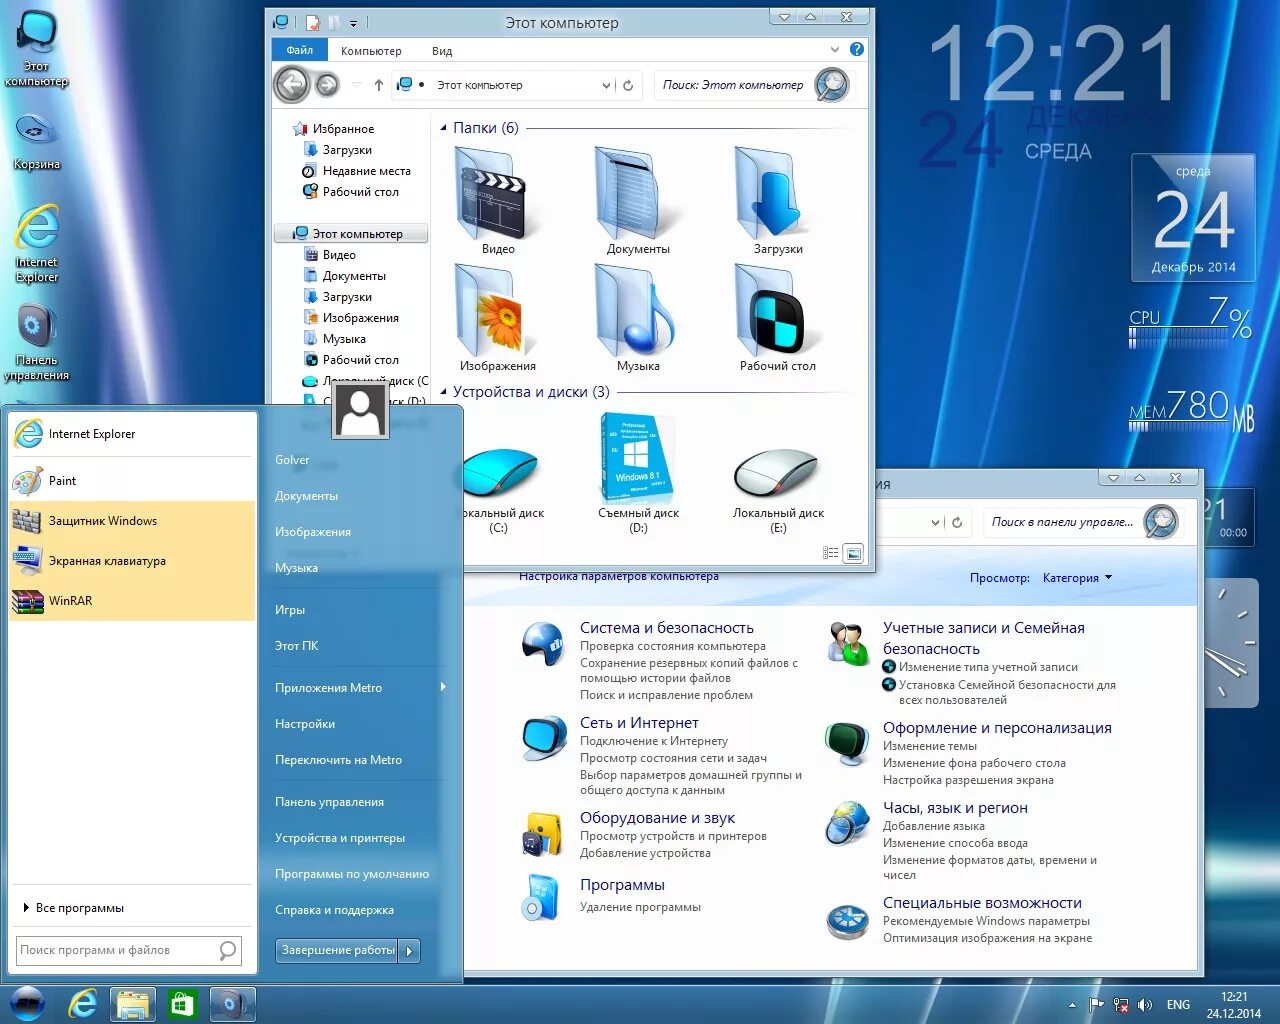Show hidden tray icons arrow

(x=1072, y=1005)
